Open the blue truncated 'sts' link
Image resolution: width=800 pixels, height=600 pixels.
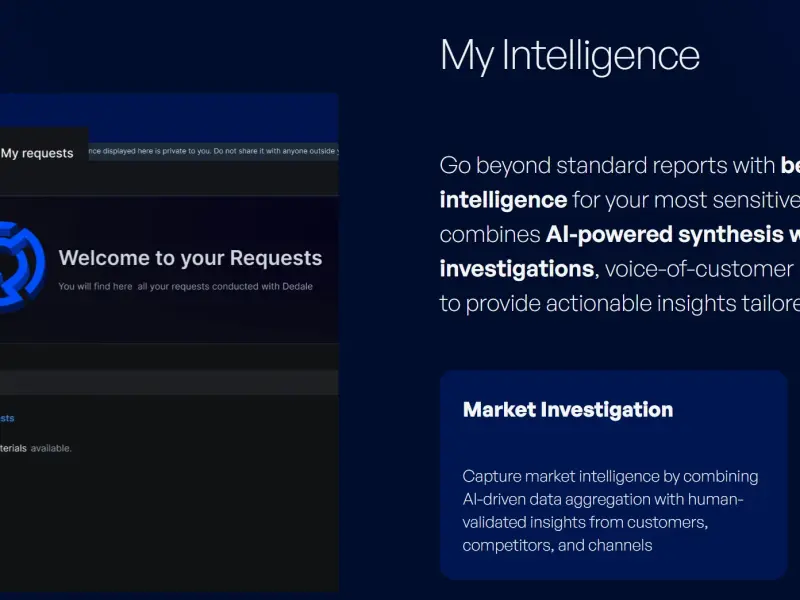[x=7, y=418]
